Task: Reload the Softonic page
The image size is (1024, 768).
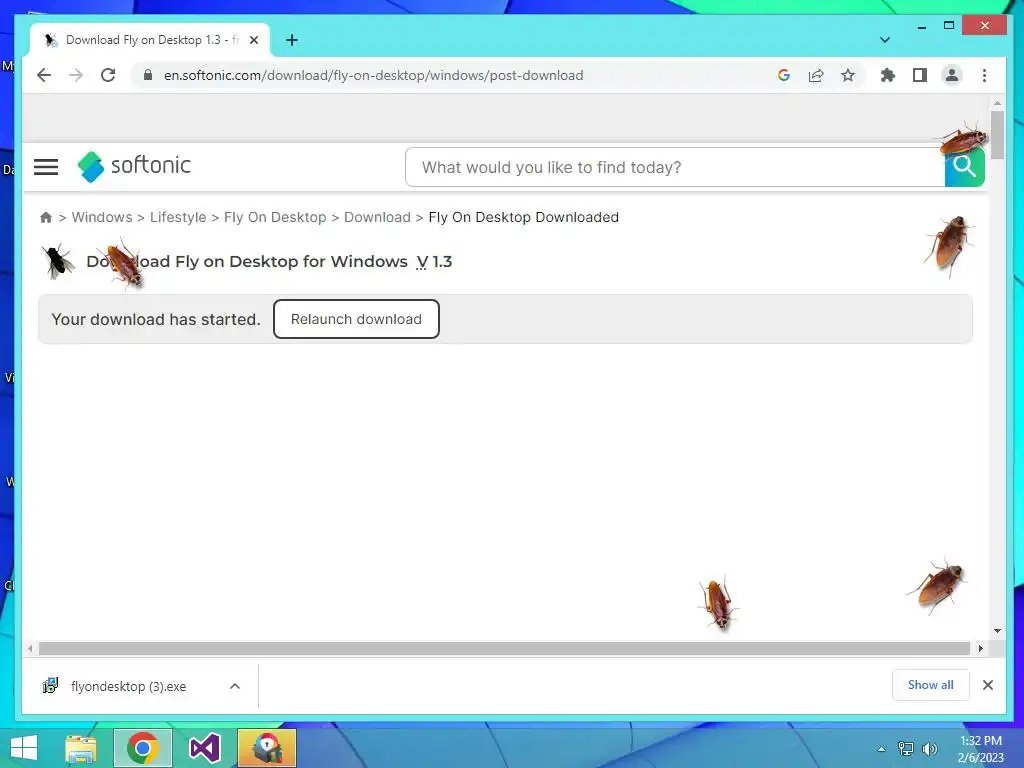Action: [x=108, y=75]
